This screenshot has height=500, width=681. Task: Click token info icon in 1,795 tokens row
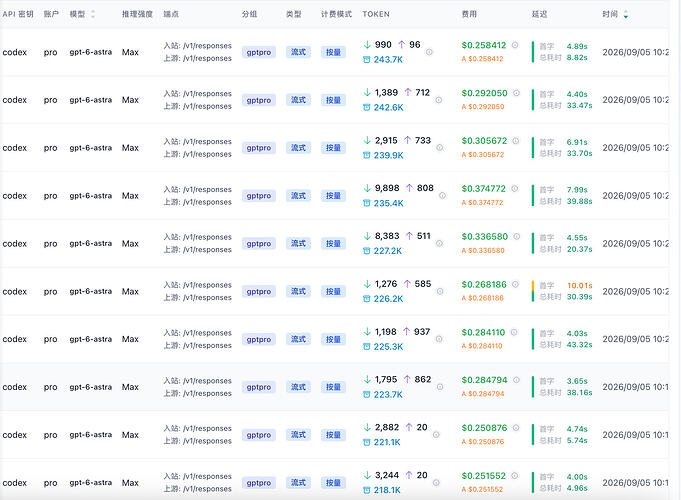pos(440,387)
